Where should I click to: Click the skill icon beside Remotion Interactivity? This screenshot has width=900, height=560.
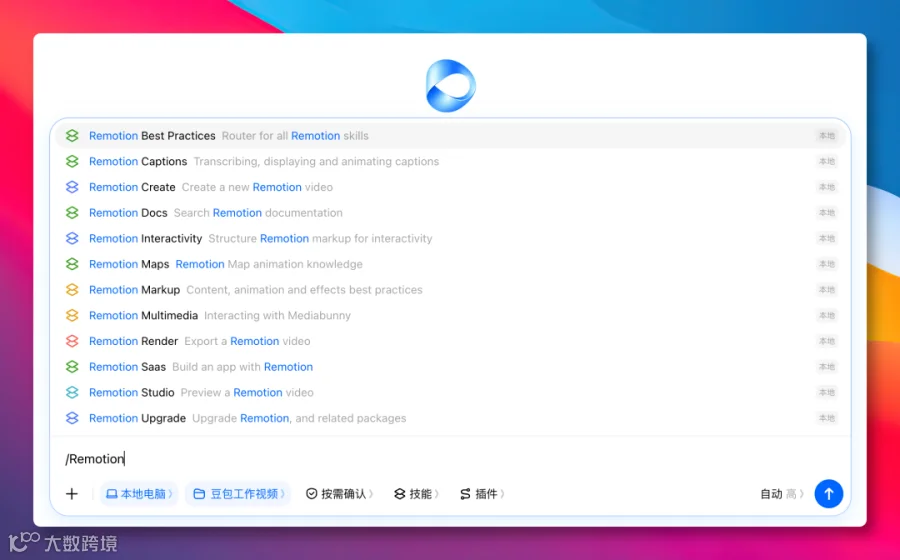(x=72, y=239)
